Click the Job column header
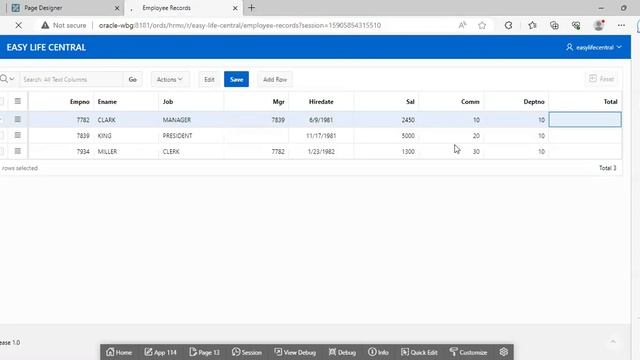 click(191, 102)
